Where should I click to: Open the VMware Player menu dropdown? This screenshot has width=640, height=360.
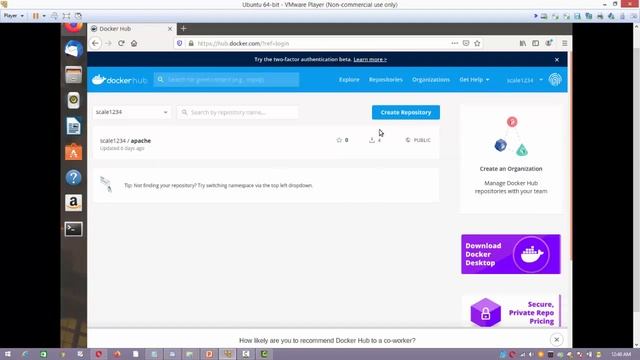13,16
